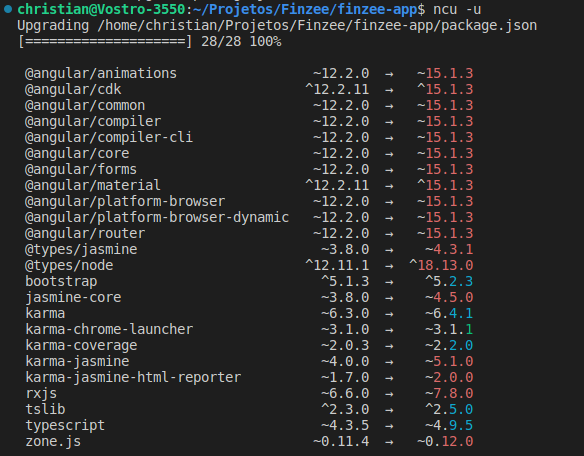Click old version ~0.11.4 for zone.js

(x=341, y=442)
